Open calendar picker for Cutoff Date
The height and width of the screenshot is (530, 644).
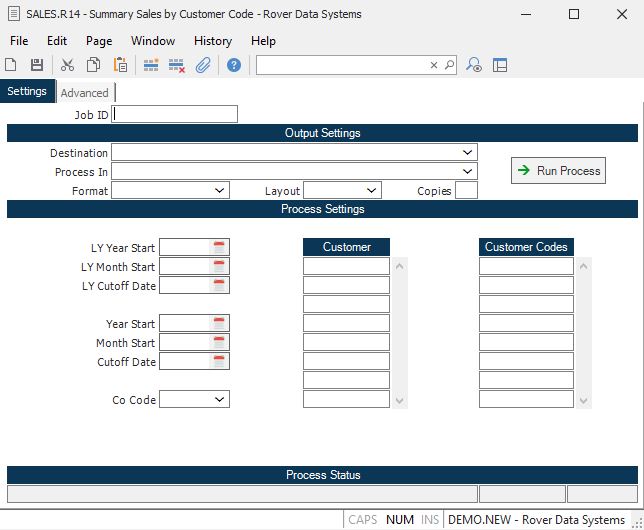click(x=219, y=361)
